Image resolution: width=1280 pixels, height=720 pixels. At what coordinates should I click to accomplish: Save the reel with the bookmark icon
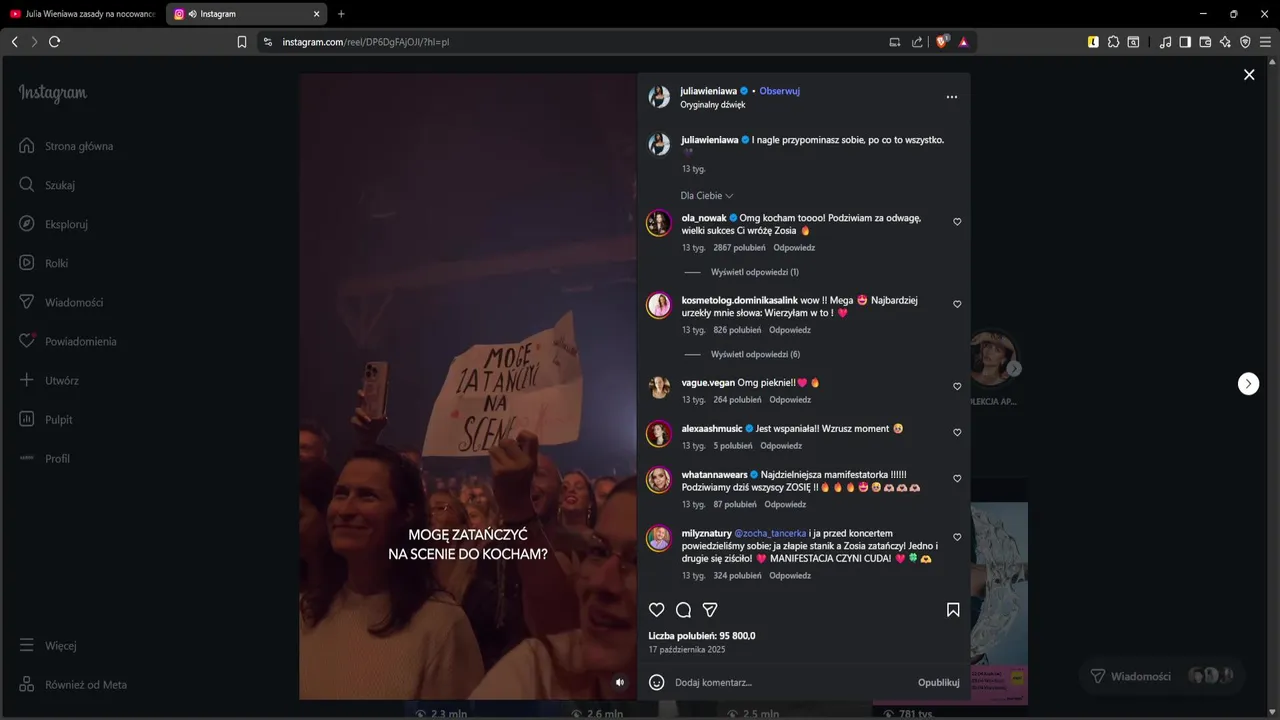point(953,610)
